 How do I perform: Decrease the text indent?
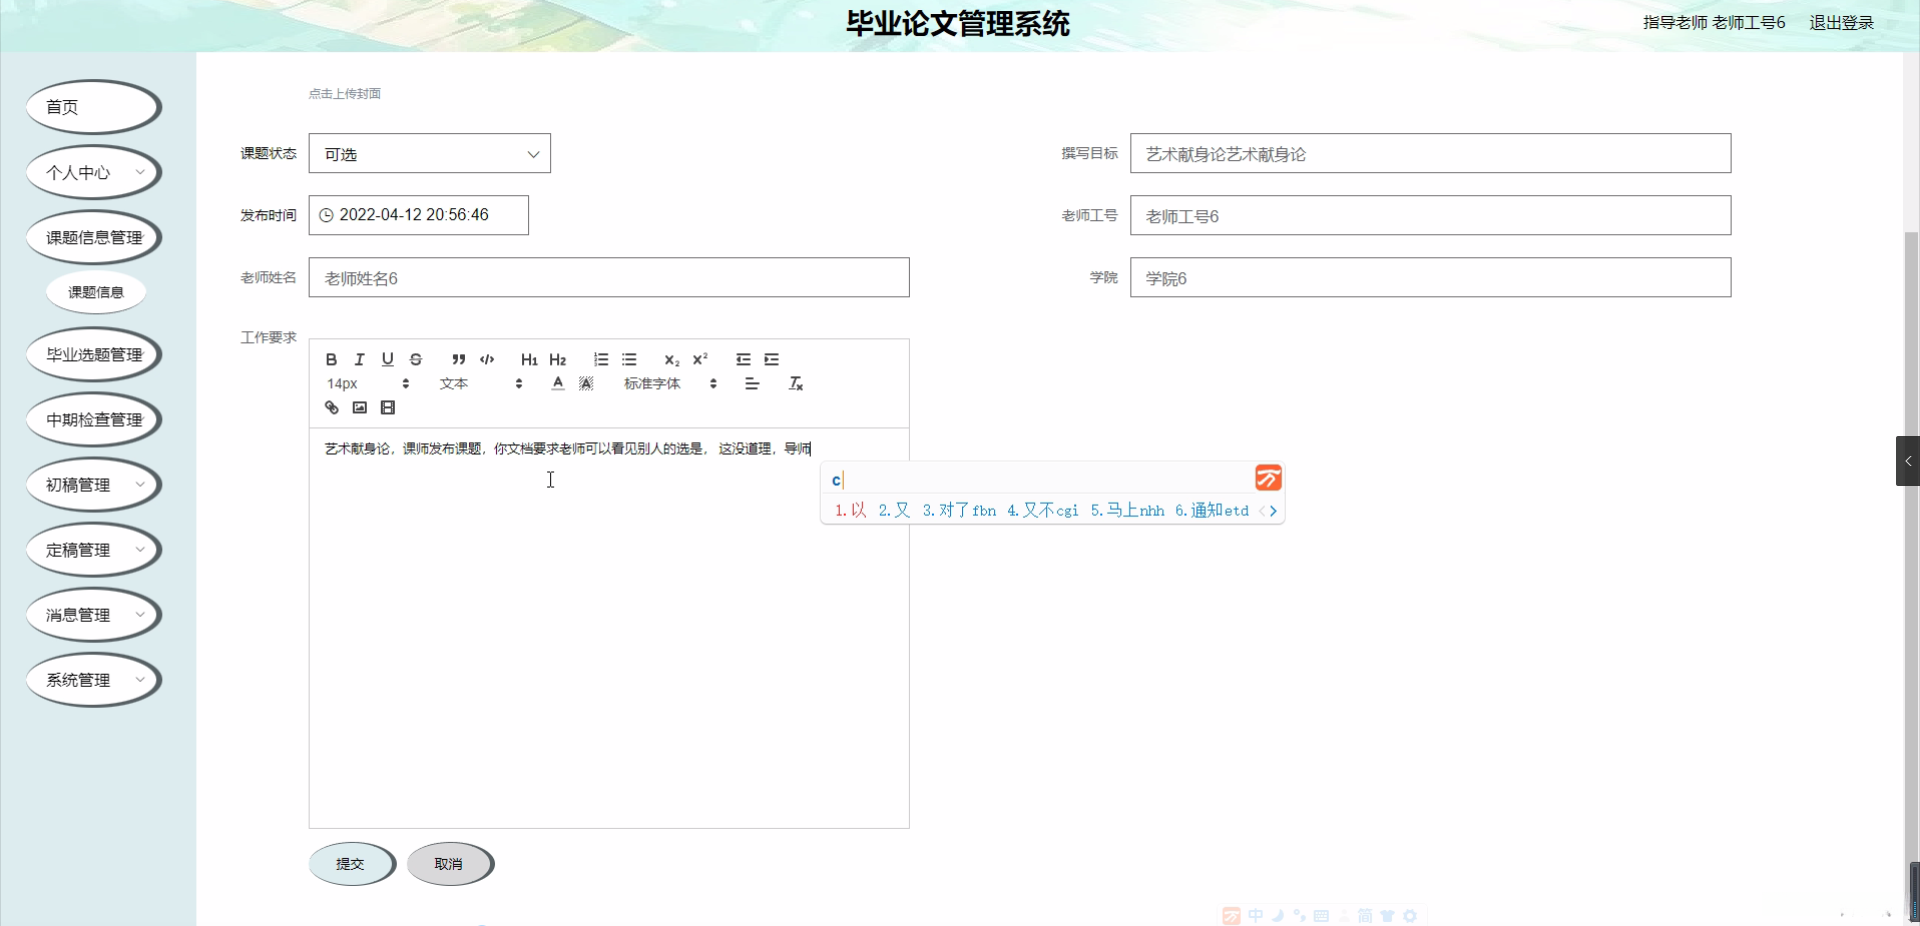coord(743,360)
